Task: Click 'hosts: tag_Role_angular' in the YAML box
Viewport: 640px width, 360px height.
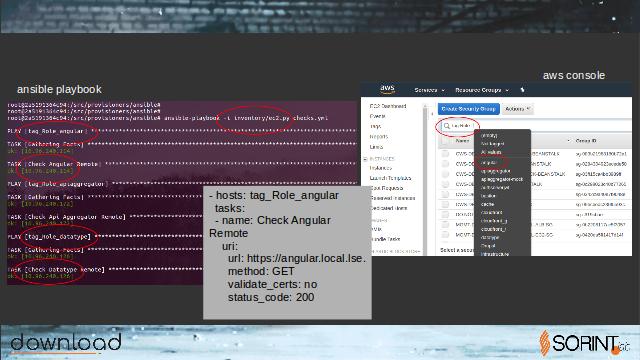Action: (x=277, y=196)
